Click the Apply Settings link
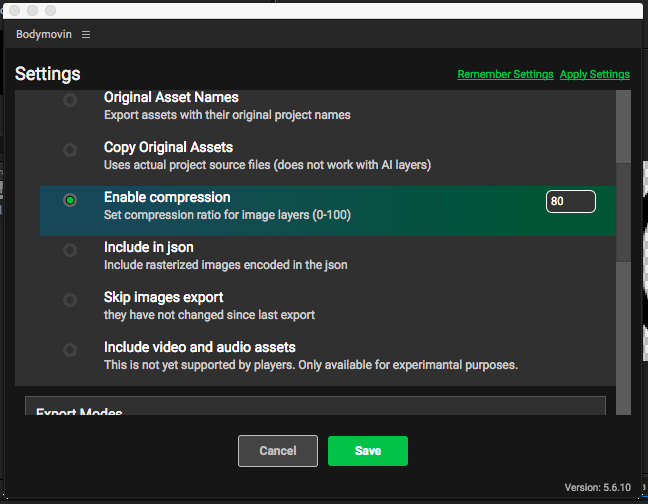 594,75
